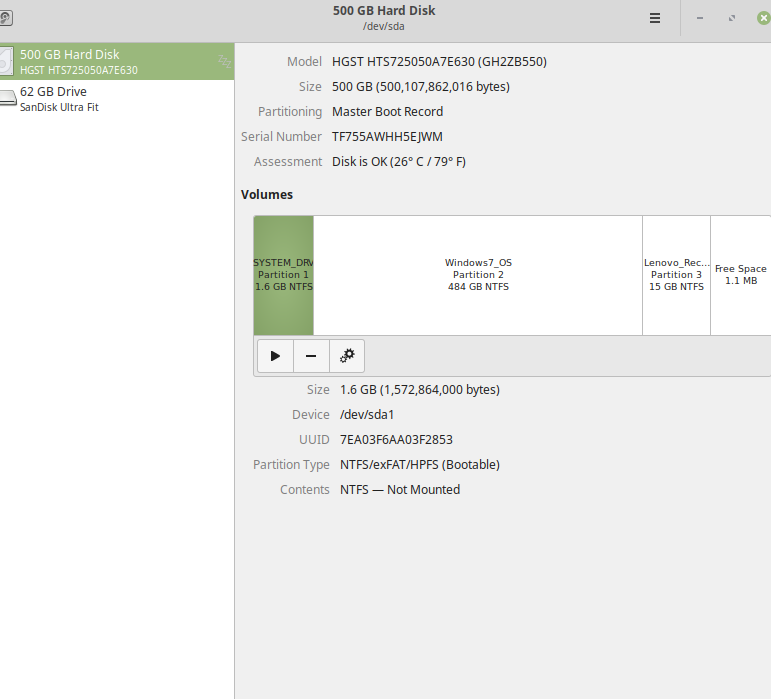Open additional partition options gear icon
771x699 pixels.
pos(347,356)
